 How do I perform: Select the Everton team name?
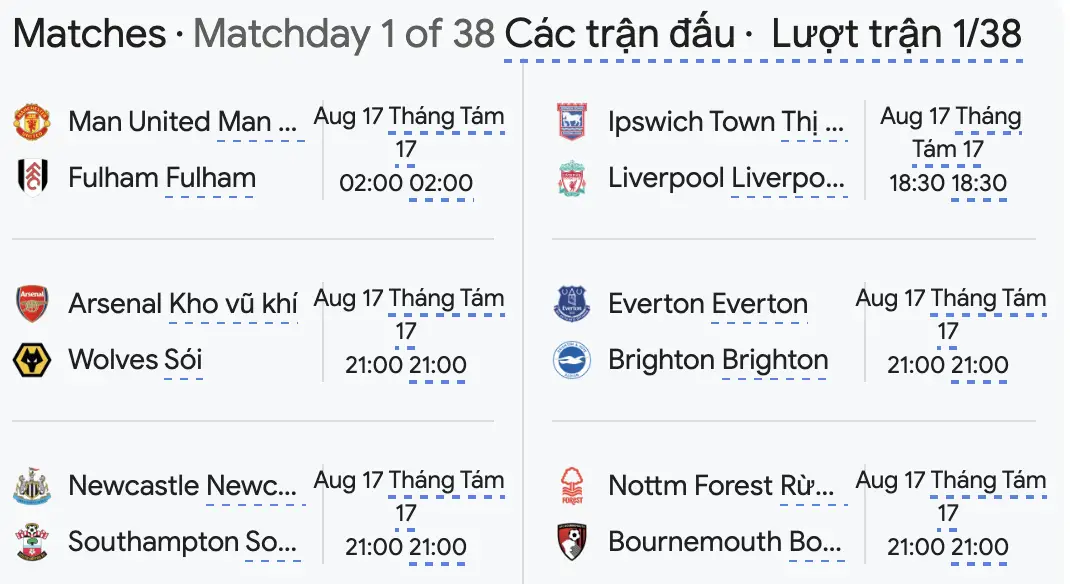656,304
